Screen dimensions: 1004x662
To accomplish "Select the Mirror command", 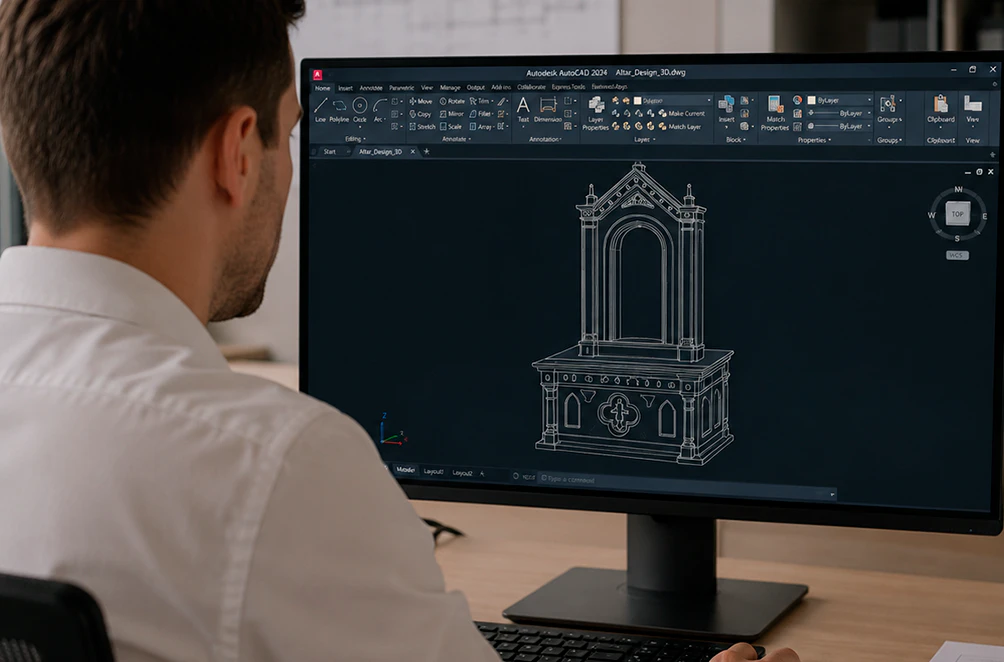I will click(451, 114).
